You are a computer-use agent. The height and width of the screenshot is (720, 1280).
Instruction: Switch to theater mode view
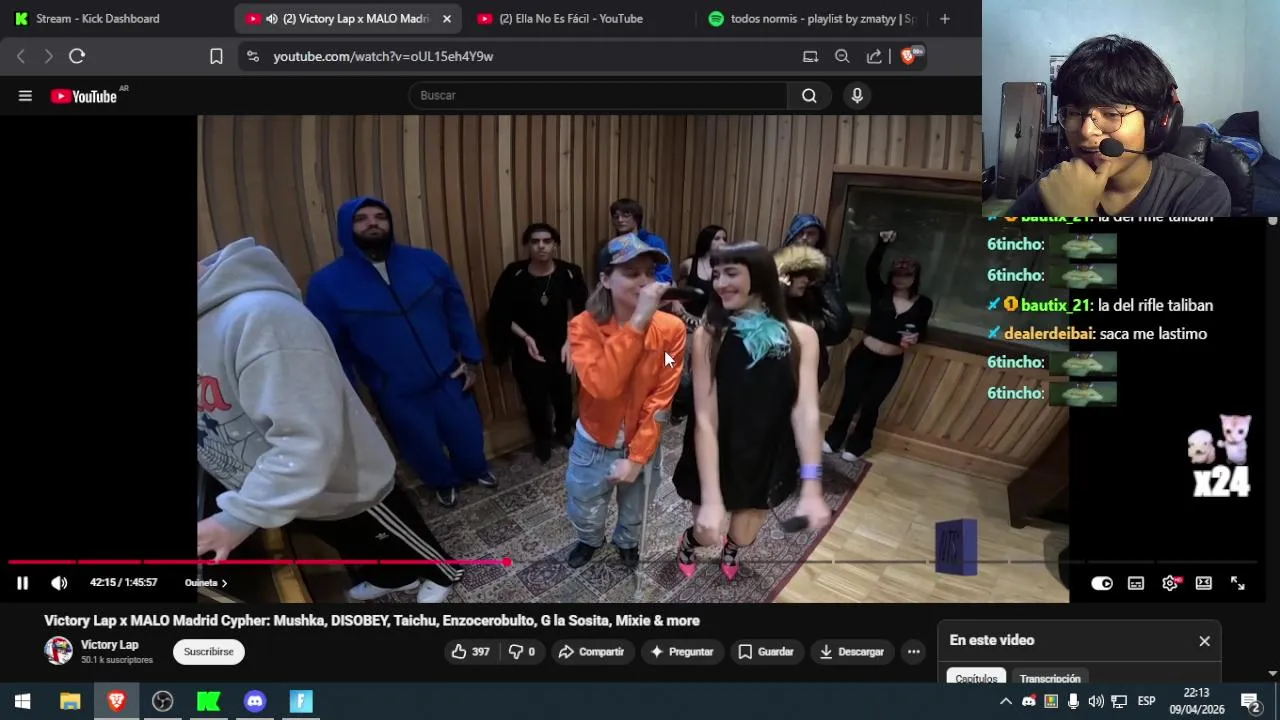point(1204,583)
